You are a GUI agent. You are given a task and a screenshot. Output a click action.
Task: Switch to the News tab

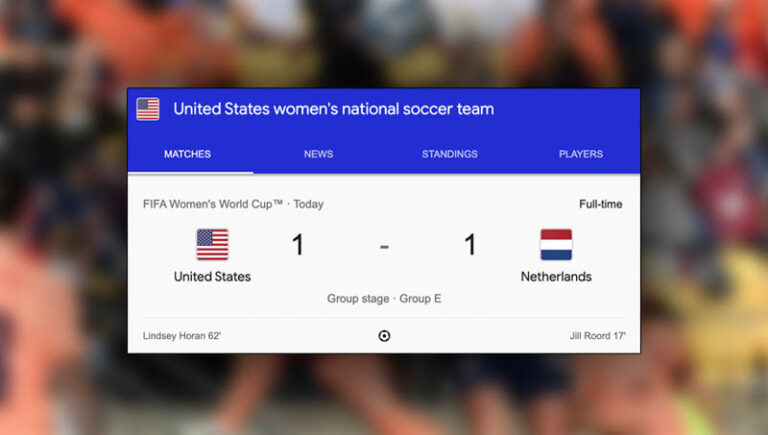pyautogui.click(x=318, y=154)
